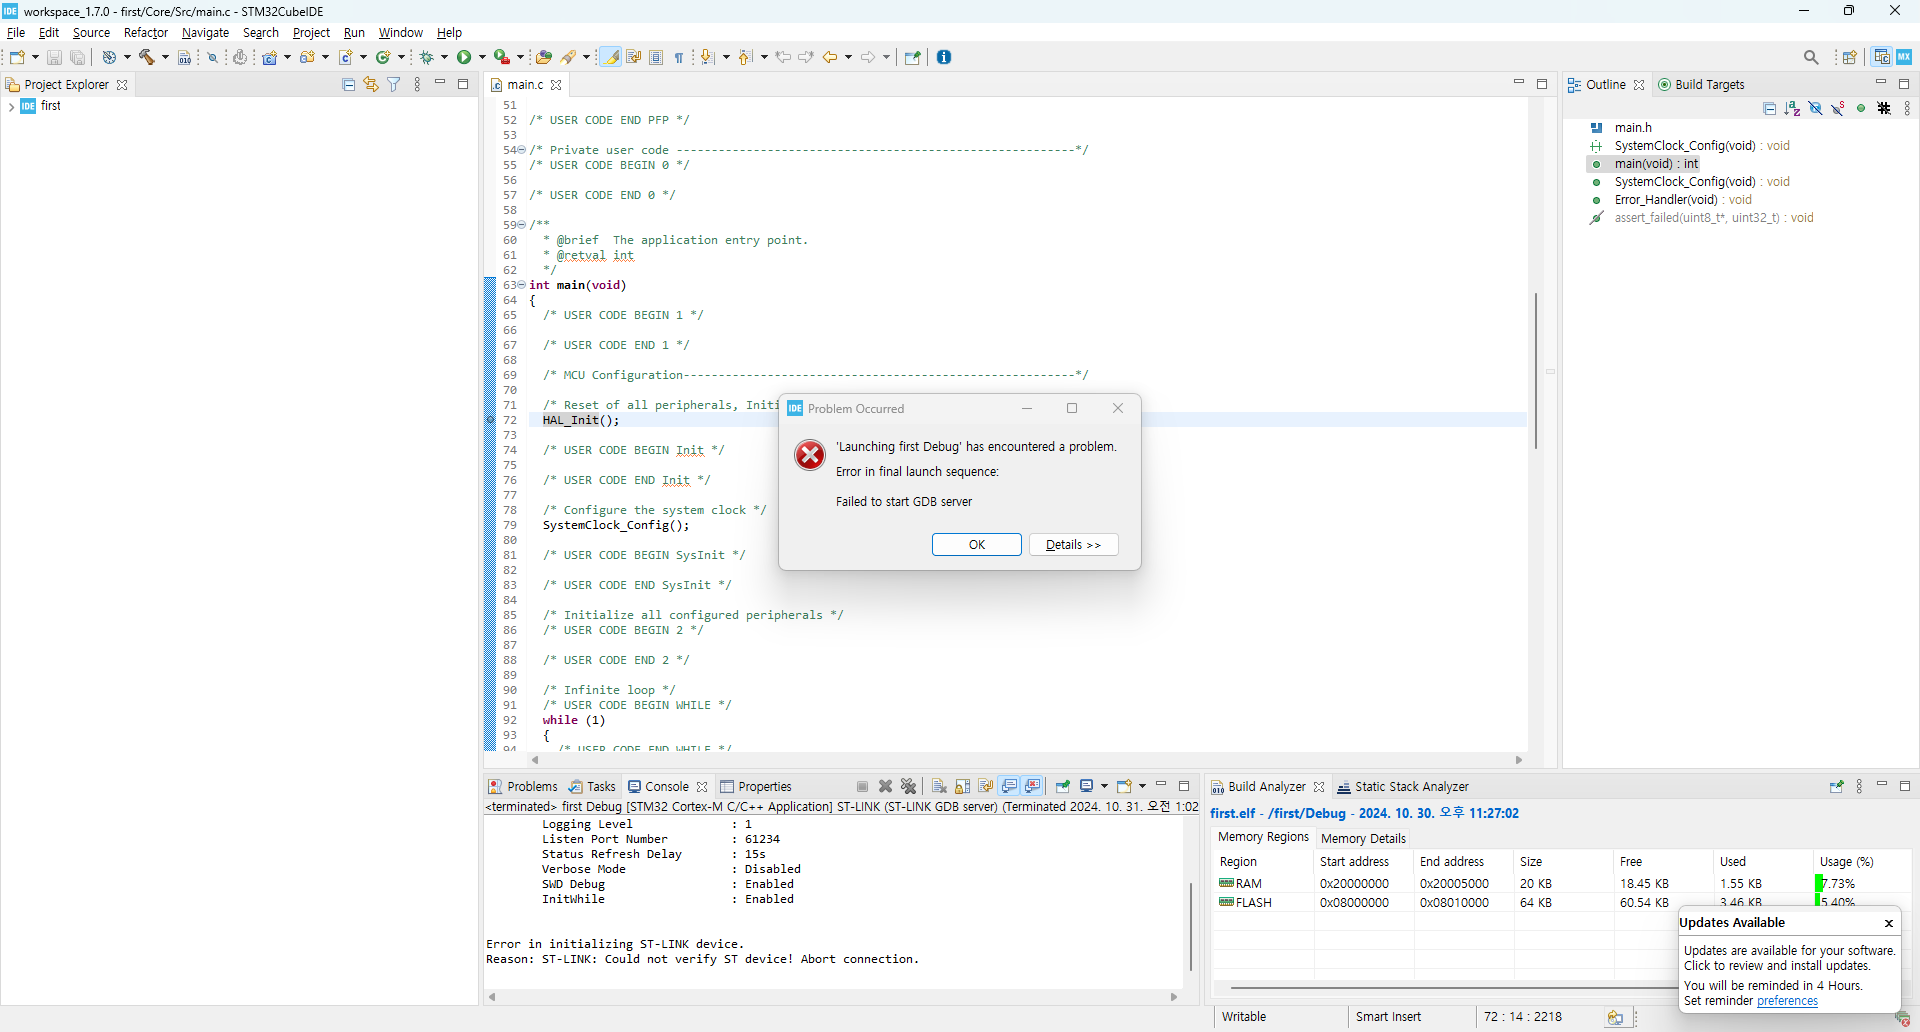This screenshot has width=1920, height=1032.
Task: Click status bar updates icon
Action: pyautogui.click(x=1615, y=1017)
